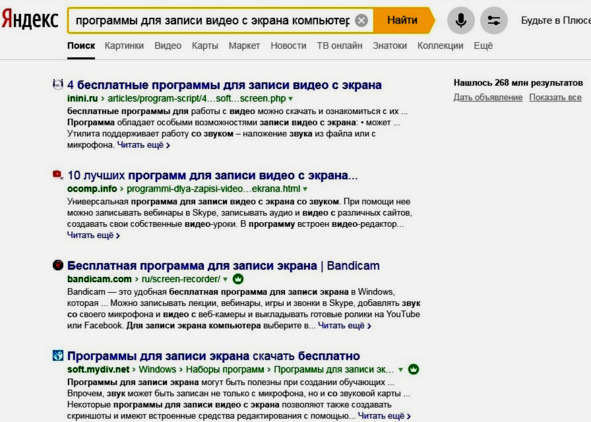Screen dimensions: 591x422
Task: Expand dropdown arrow next to inini.ru URL
Action: point(291,99)
